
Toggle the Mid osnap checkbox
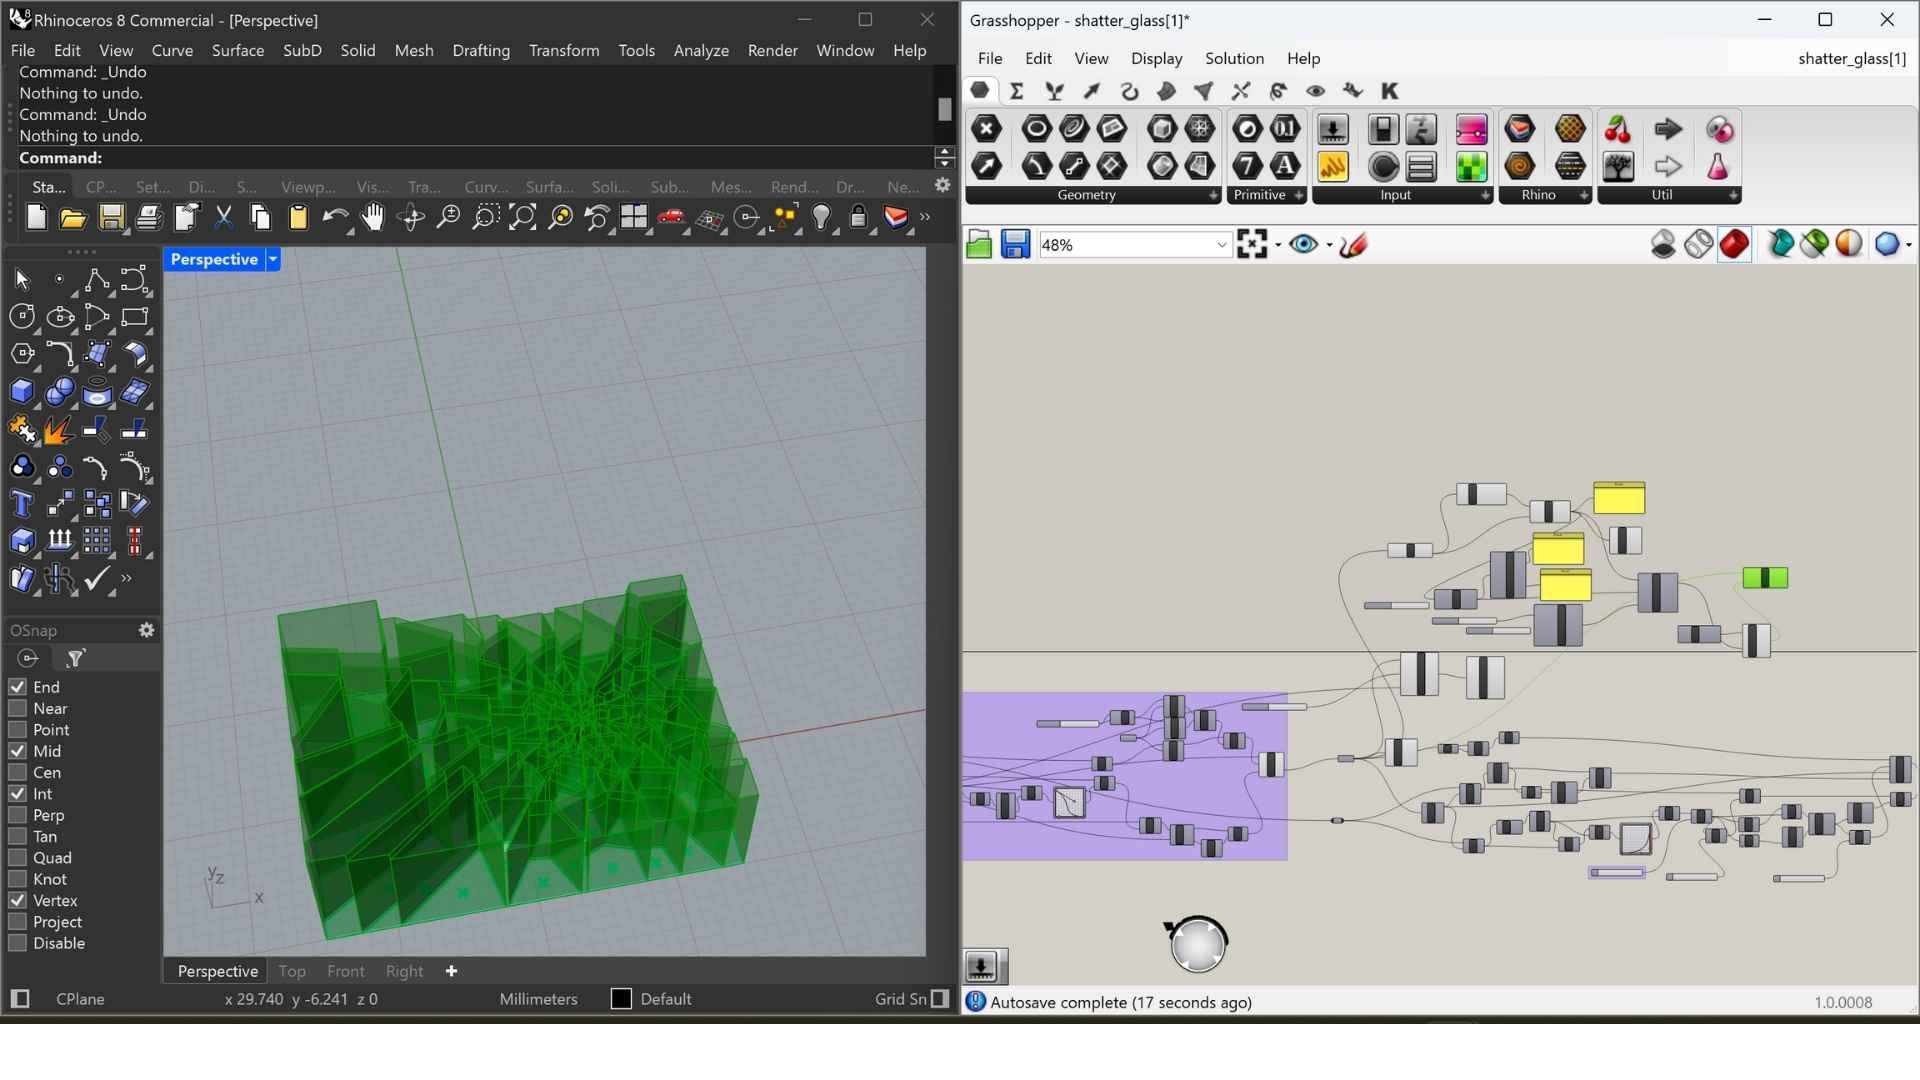click(x=17, y=751)
